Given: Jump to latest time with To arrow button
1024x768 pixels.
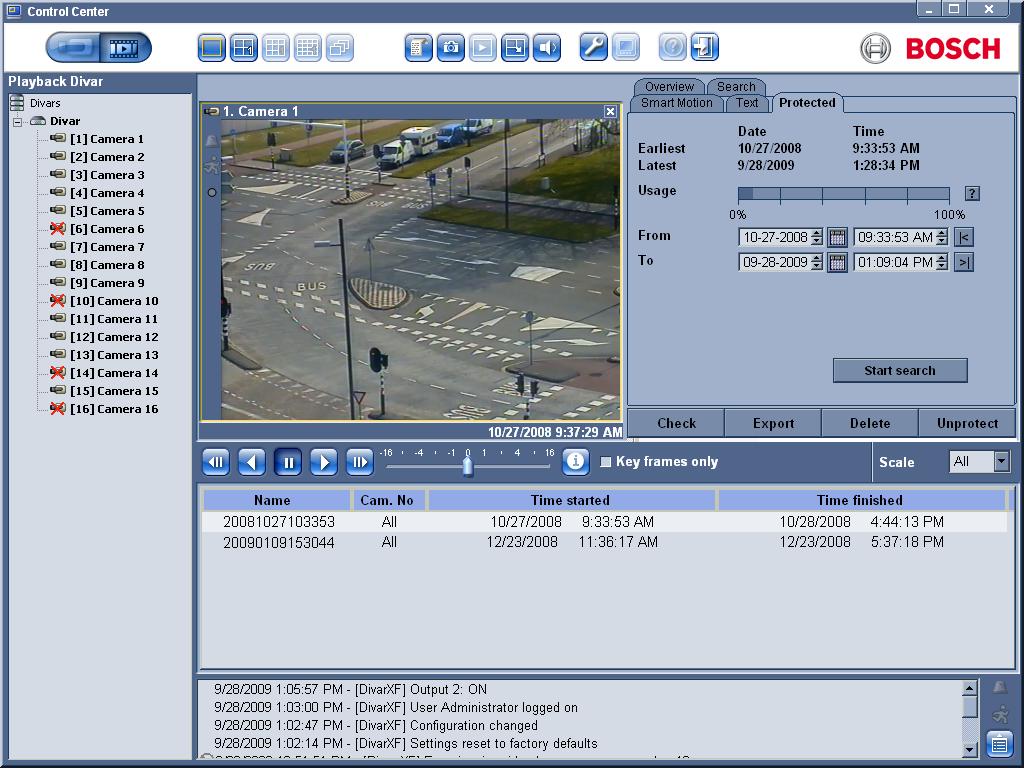Looking at the screenshot, I should click(964, 262).
